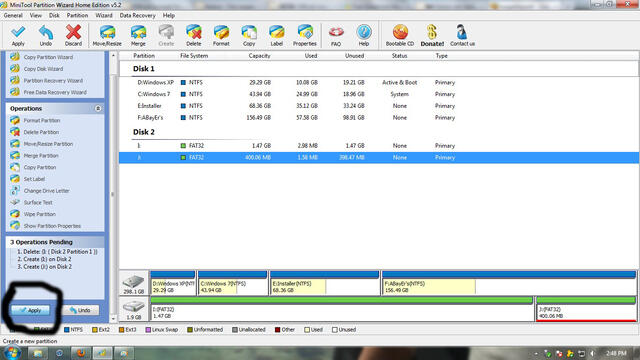Click the Undo toolbar icon
The height and width of the screenshot is (360, 640).
[x=46, y=36]
